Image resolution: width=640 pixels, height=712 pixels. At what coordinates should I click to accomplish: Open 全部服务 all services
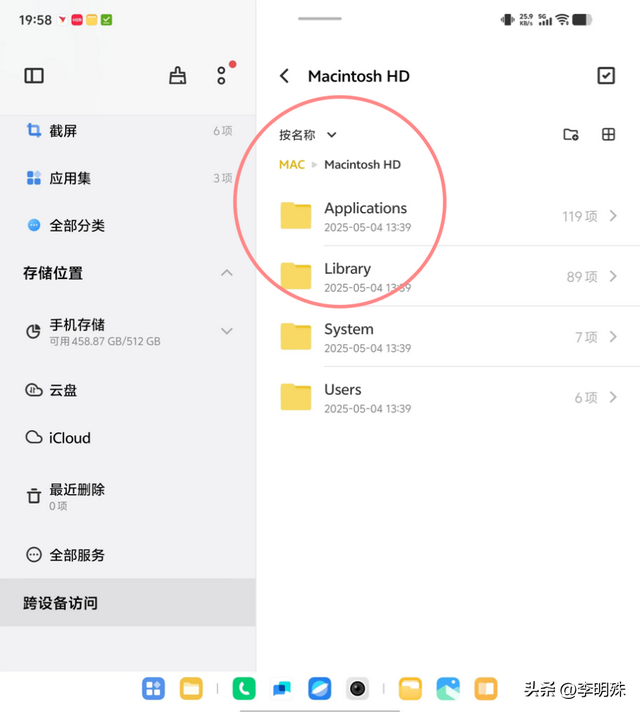pyautogui.click(x=128, y=555)
